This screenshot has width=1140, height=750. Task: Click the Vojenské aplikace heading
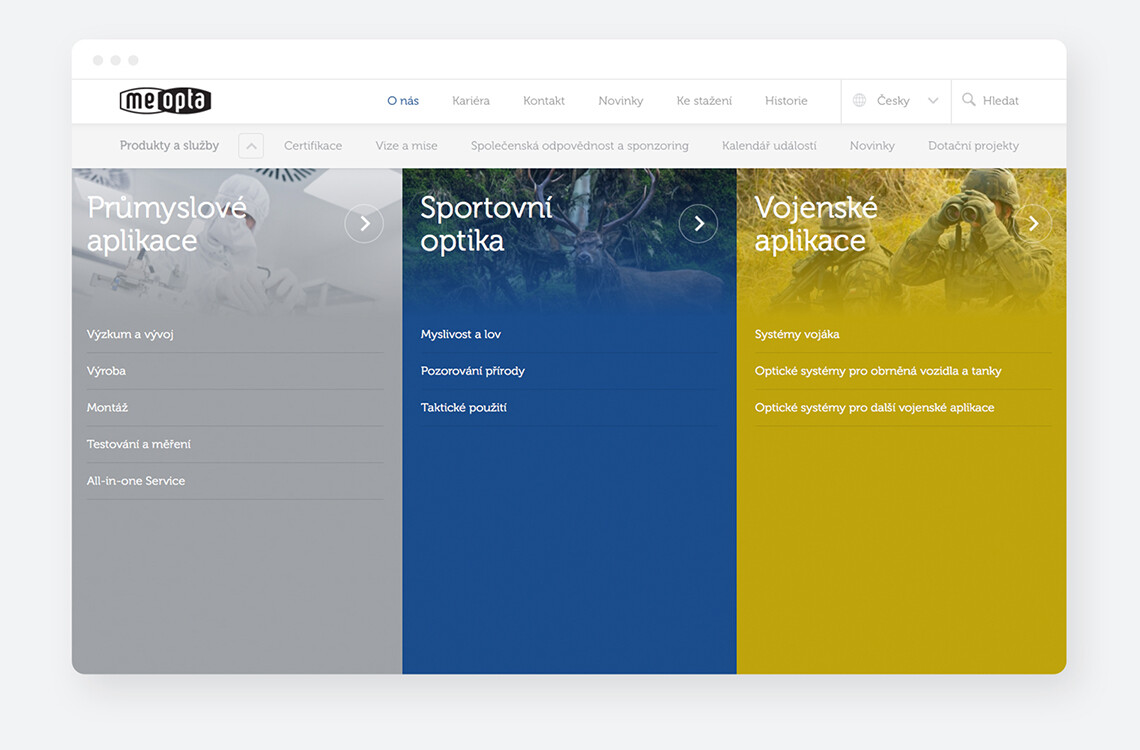(x=816, y=224)
